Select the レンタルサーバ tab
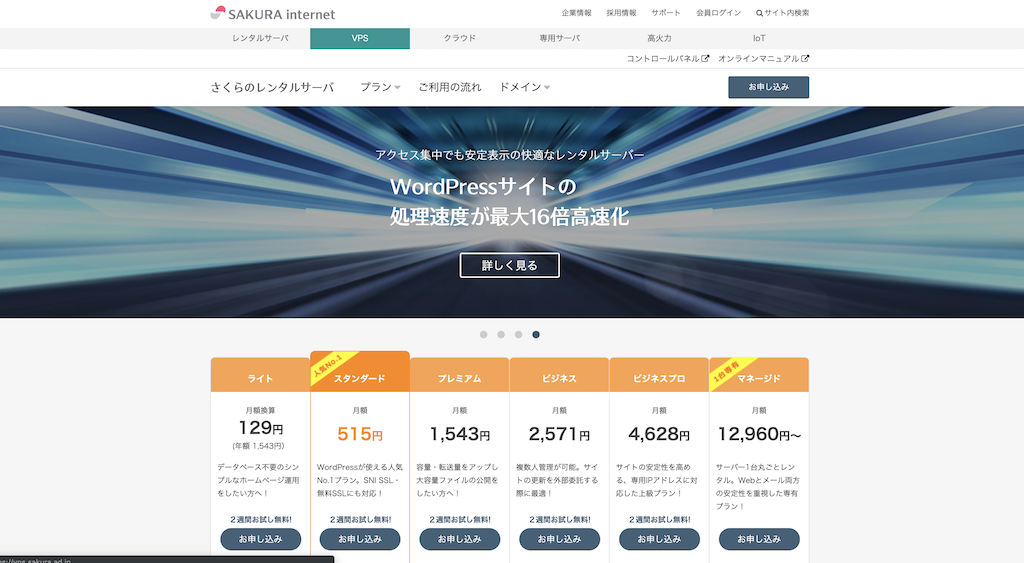 (260, 39)
